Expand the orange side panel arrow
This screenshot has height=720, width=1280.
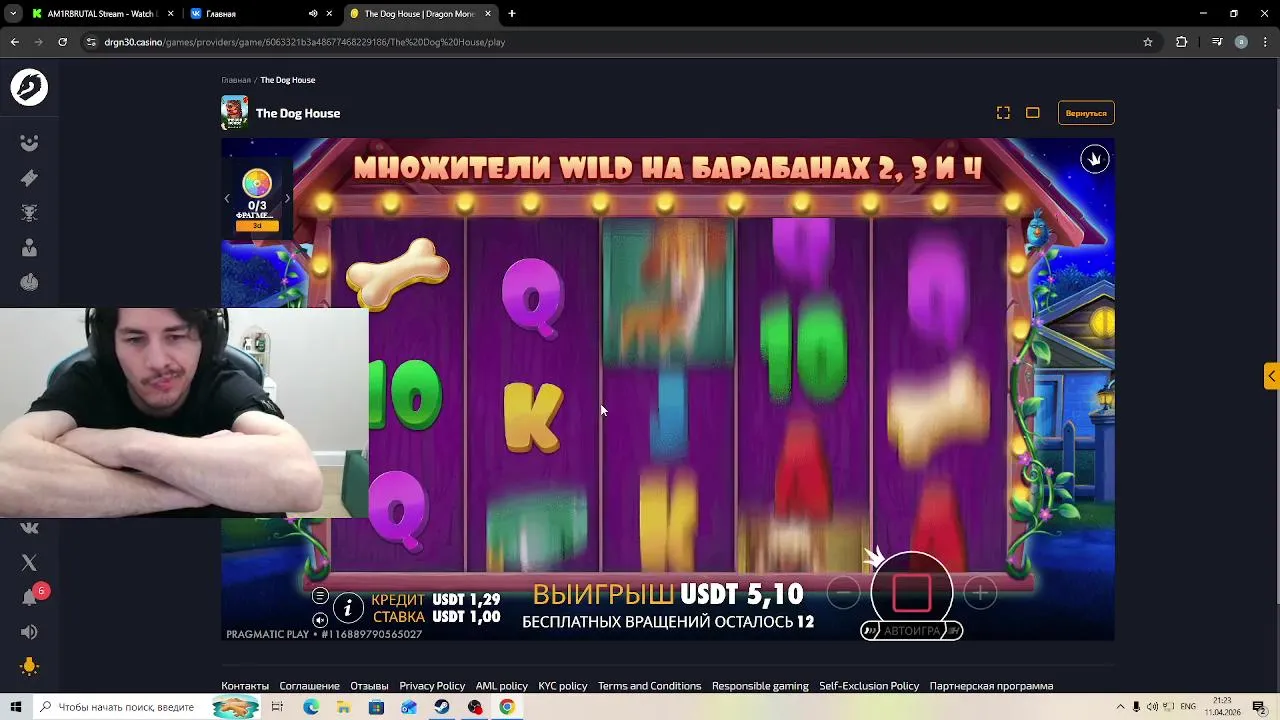coord(1271,376)
